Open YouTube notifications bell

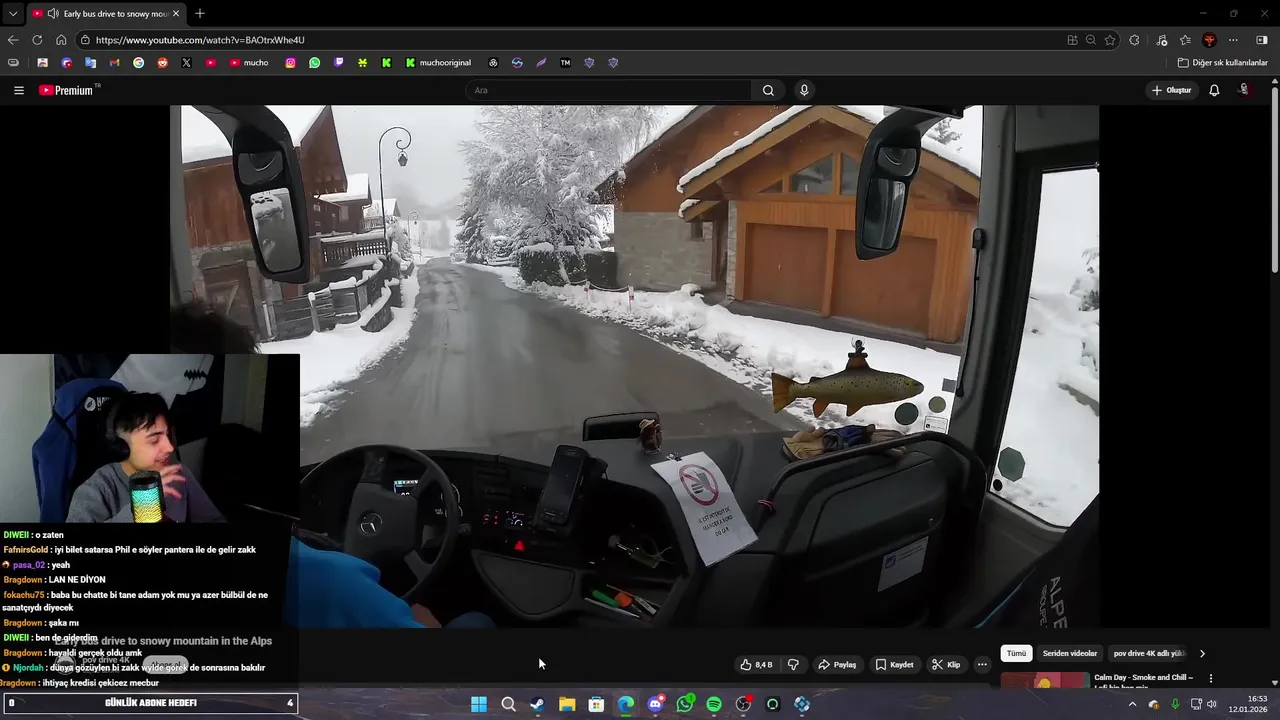click(x=1214, y=90)
